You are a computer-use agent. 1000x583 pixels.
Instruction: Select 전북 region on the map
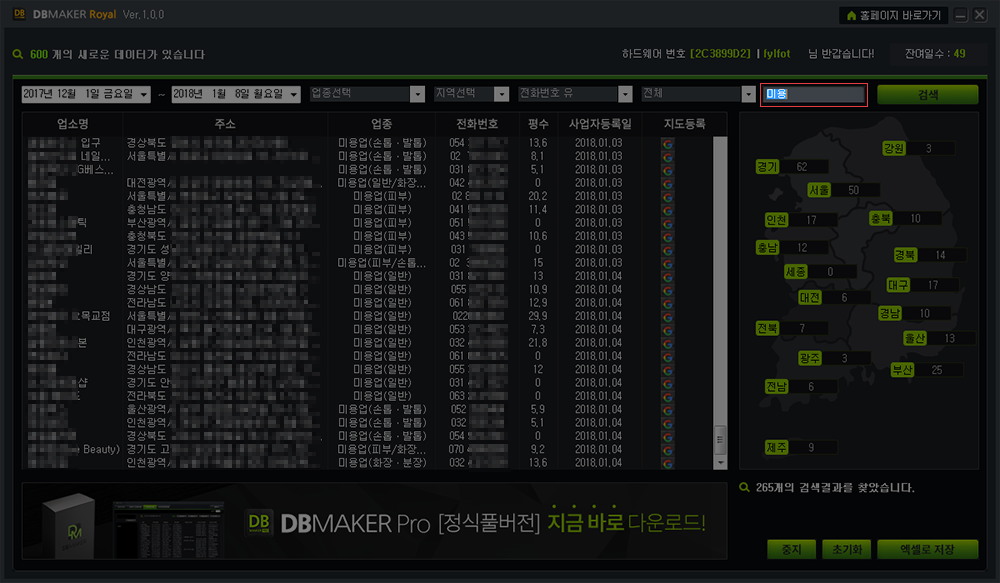coord(767,328)
